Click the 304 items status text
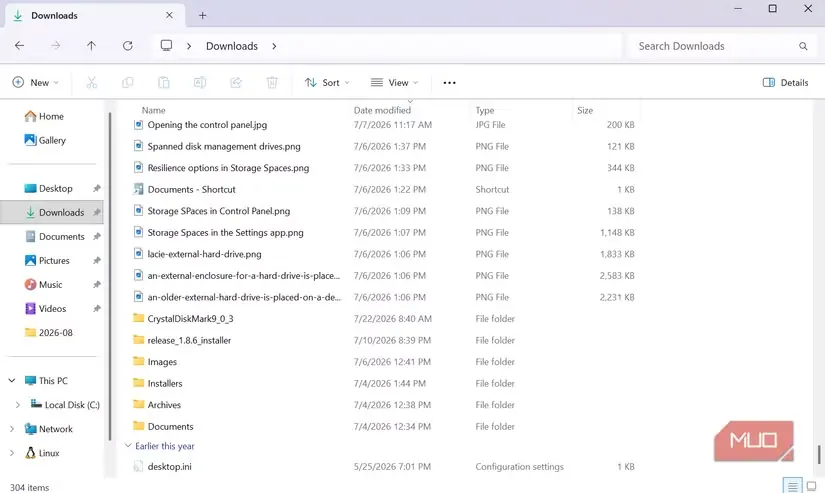Screen dimensions: 825x493 click(x=29, y=488)
